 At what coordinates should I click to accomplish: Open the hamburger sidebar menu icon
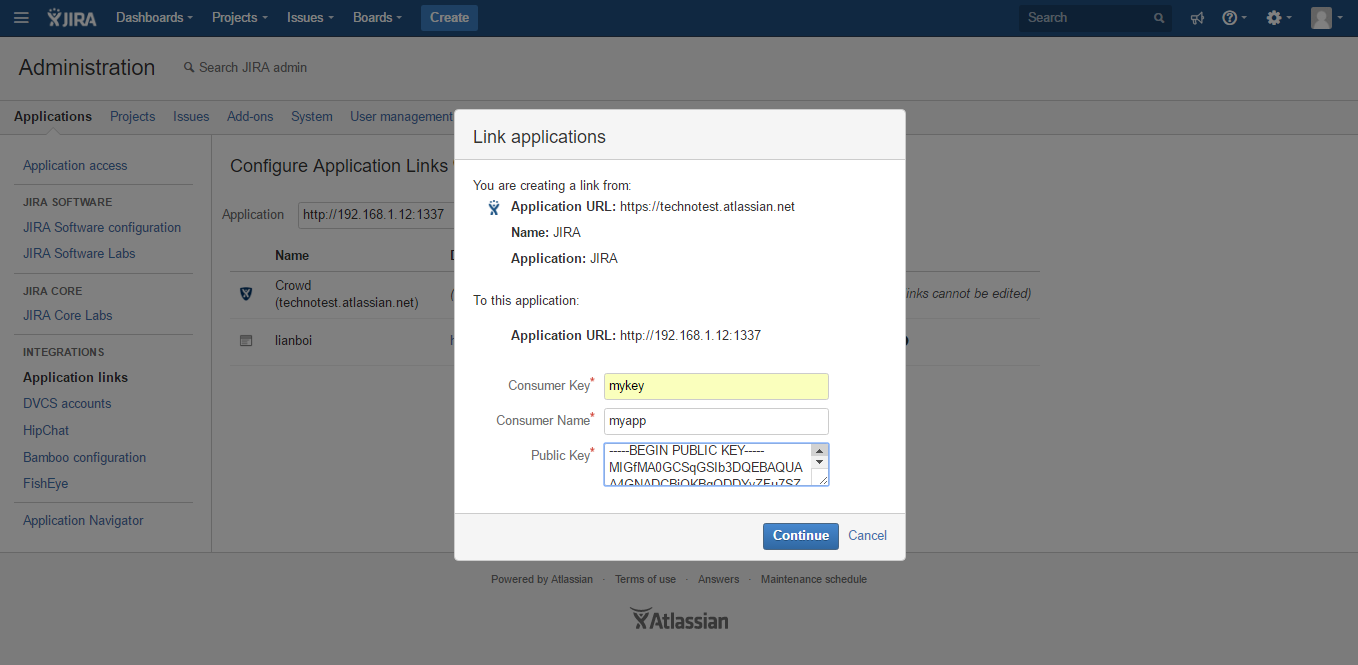[21, 18]
